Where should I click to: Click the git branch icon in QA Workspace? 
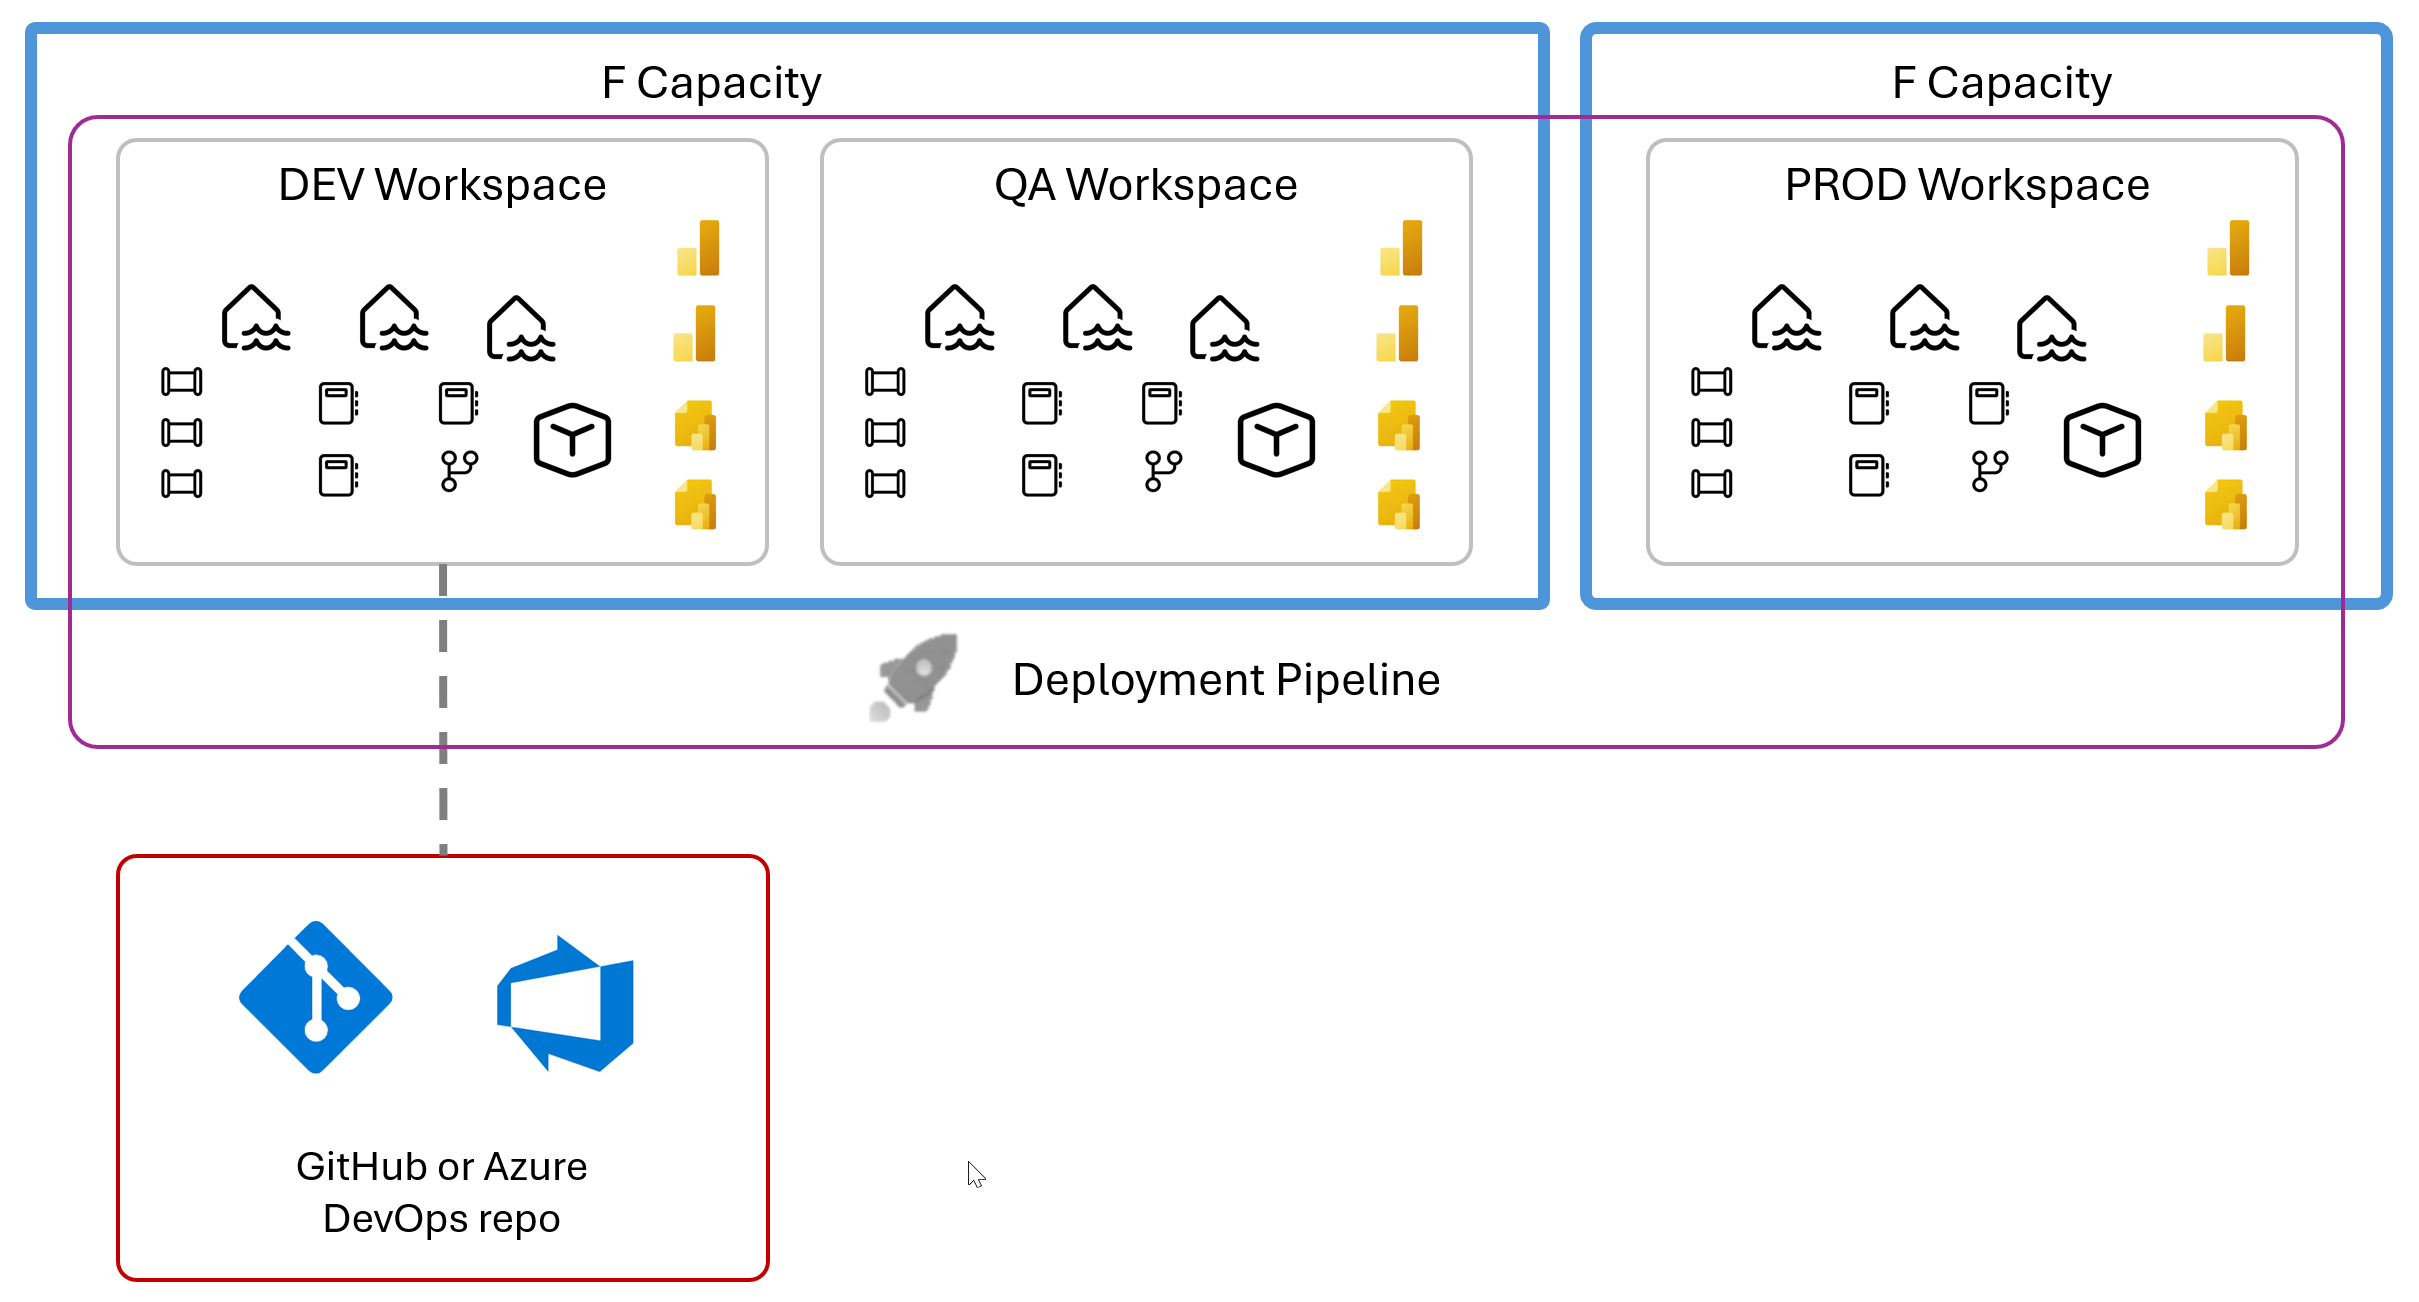[x=1163, y=470]
